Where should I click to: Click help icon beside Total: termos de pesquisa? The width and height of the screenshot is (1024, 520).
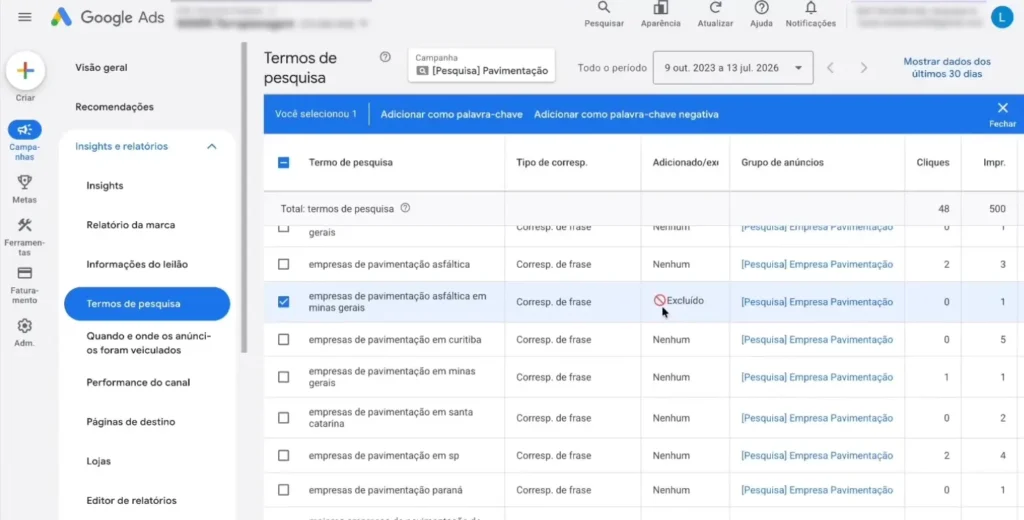click(405, 208)
